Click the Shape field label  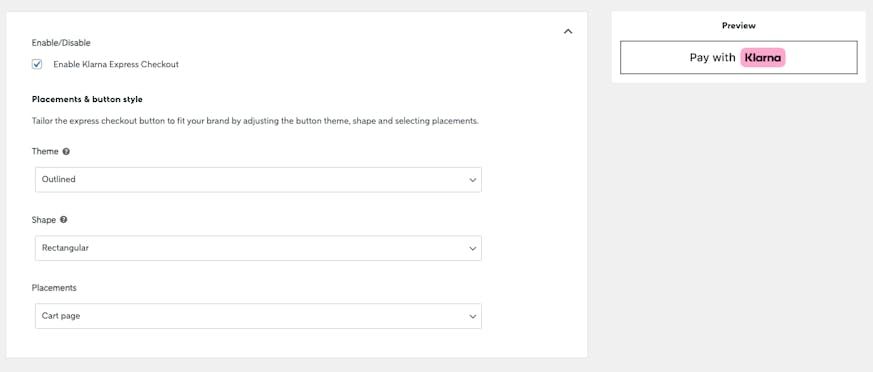click(x=44, y=220)
